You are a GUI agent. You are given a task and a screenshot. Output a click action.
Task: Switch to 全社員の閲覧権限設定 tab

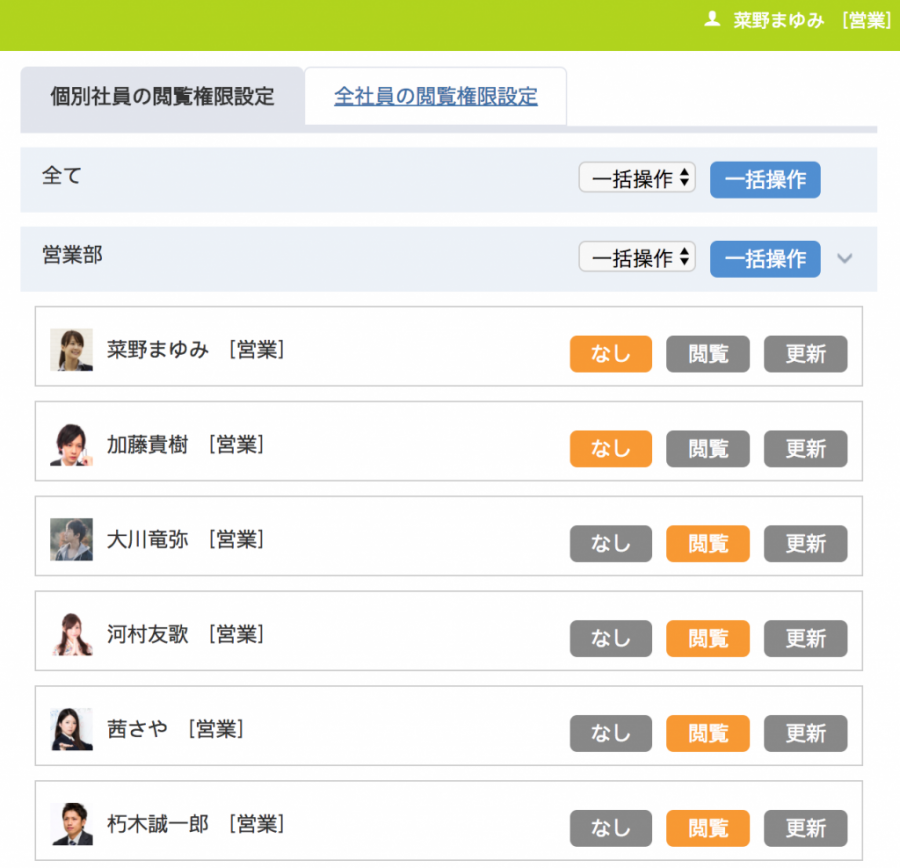(435, 97)
